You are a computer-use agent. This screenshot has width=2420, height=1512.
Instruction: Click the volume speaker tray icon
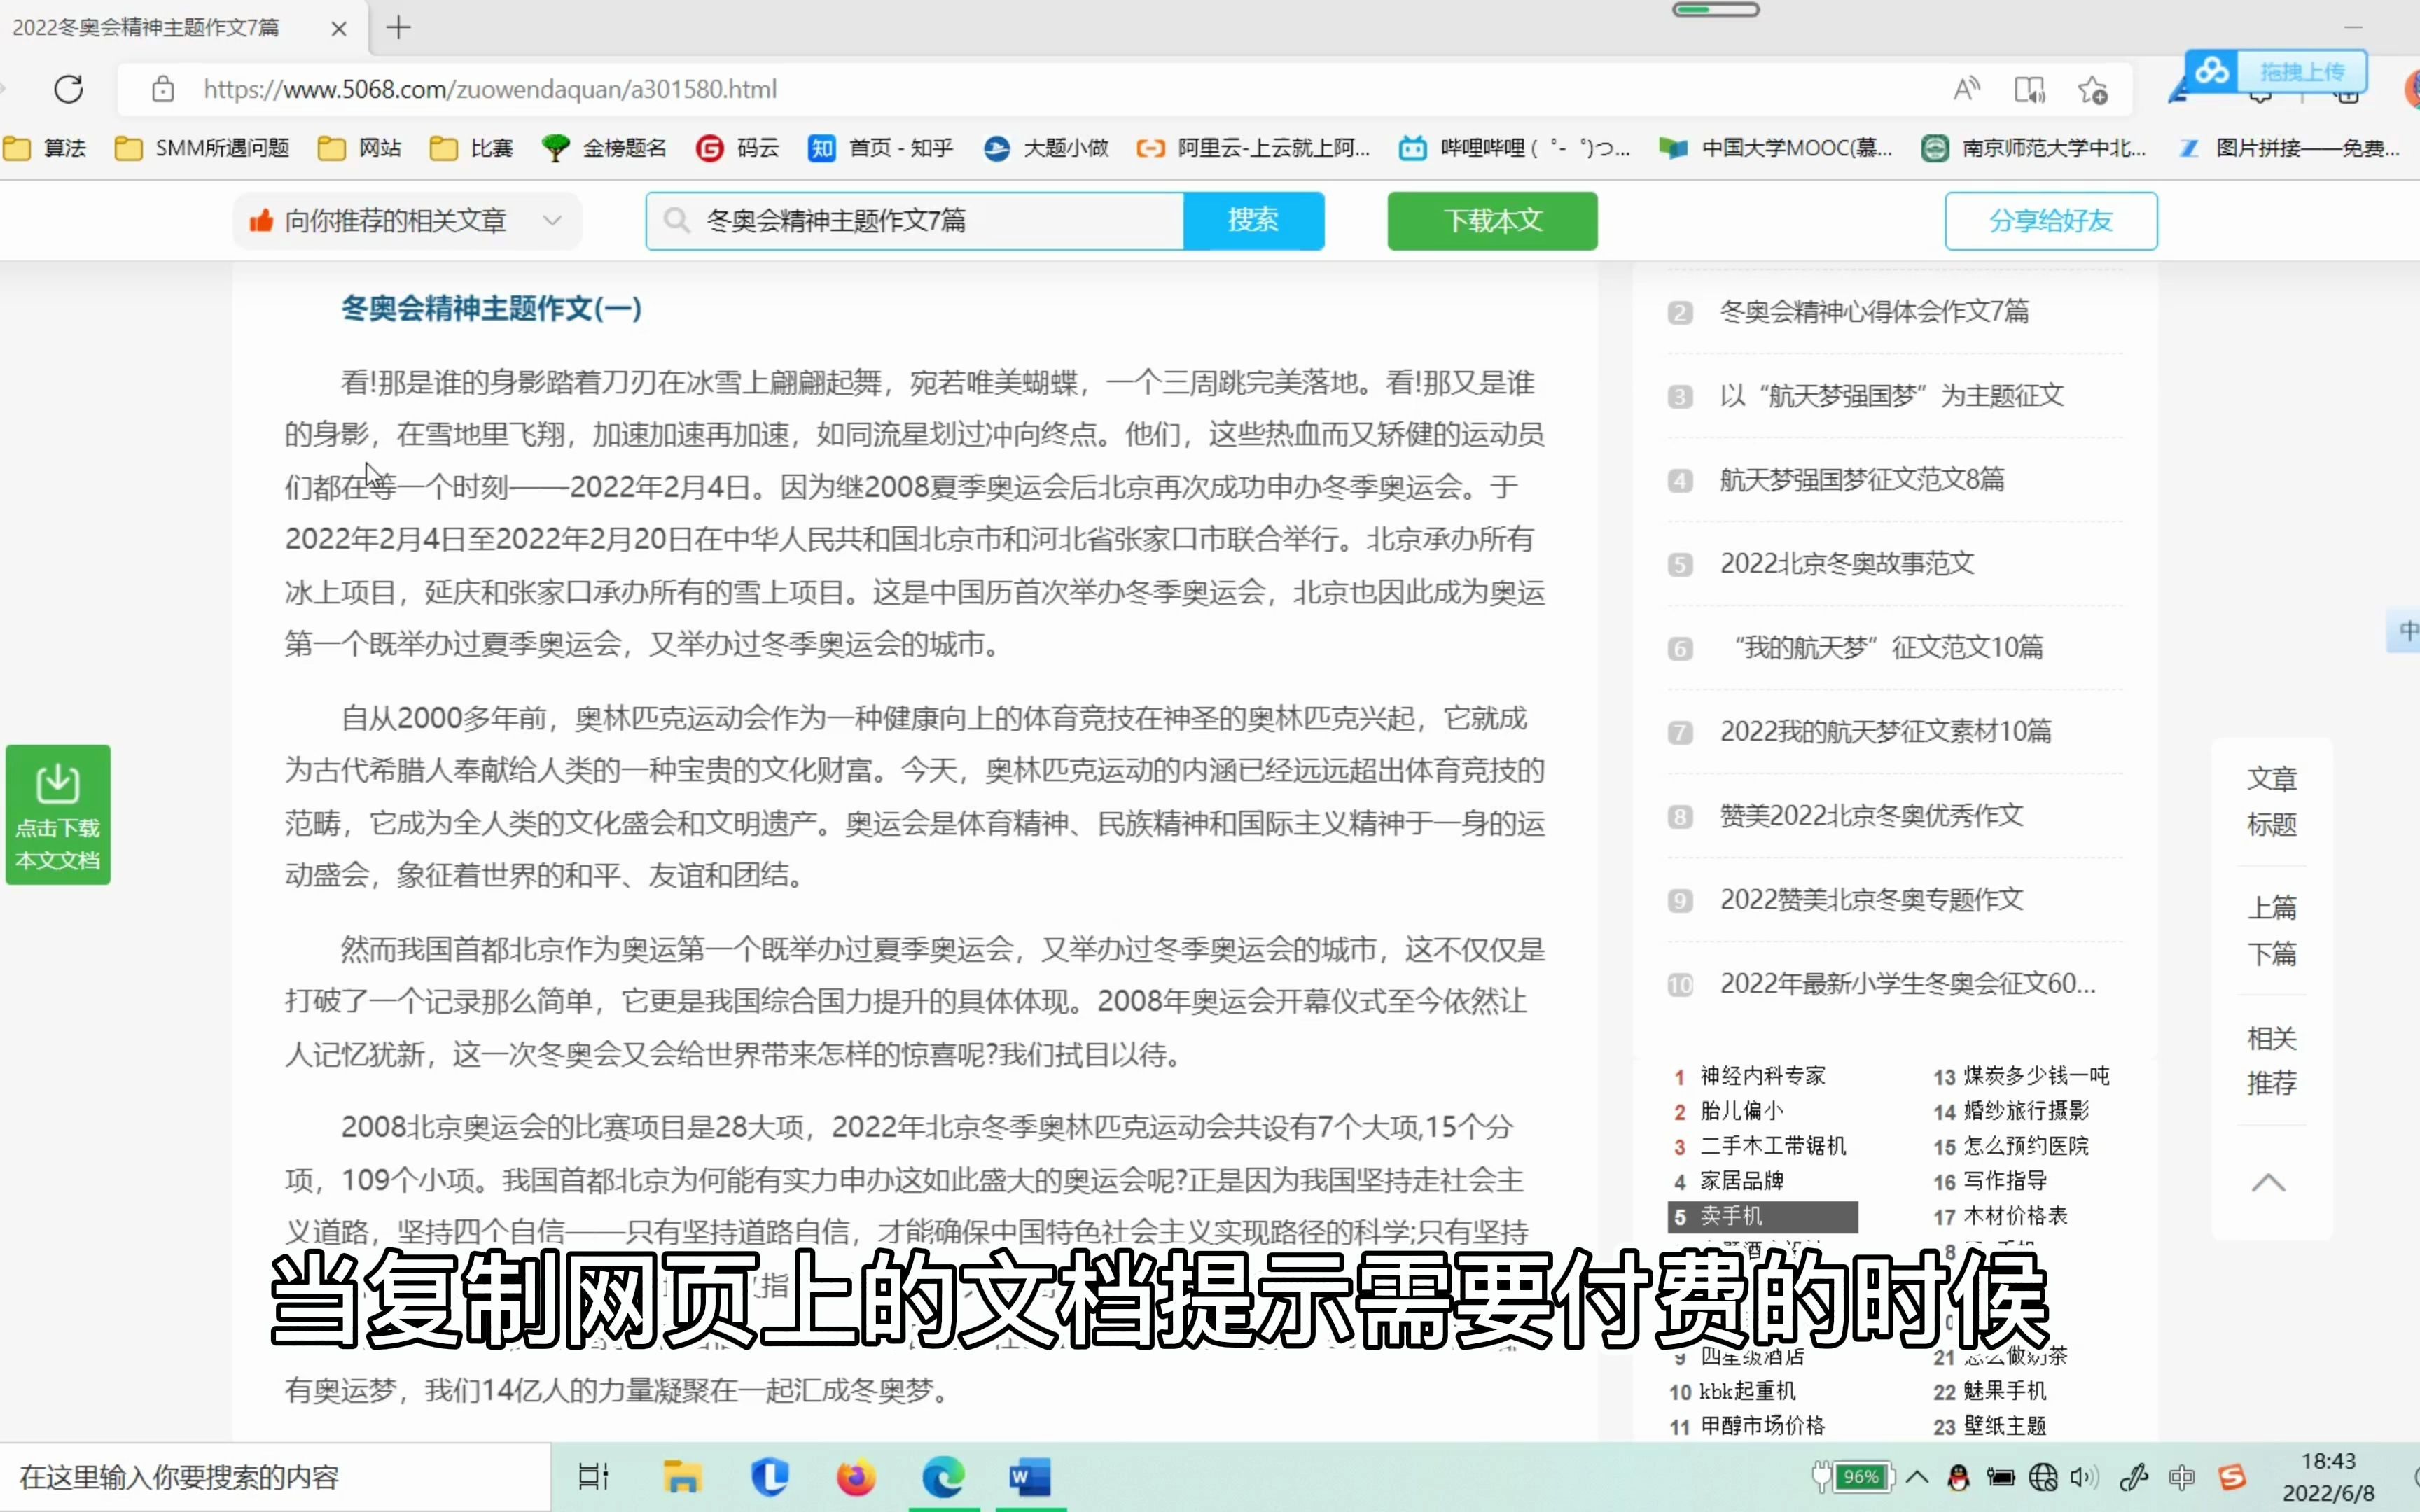point(2084,1477)
